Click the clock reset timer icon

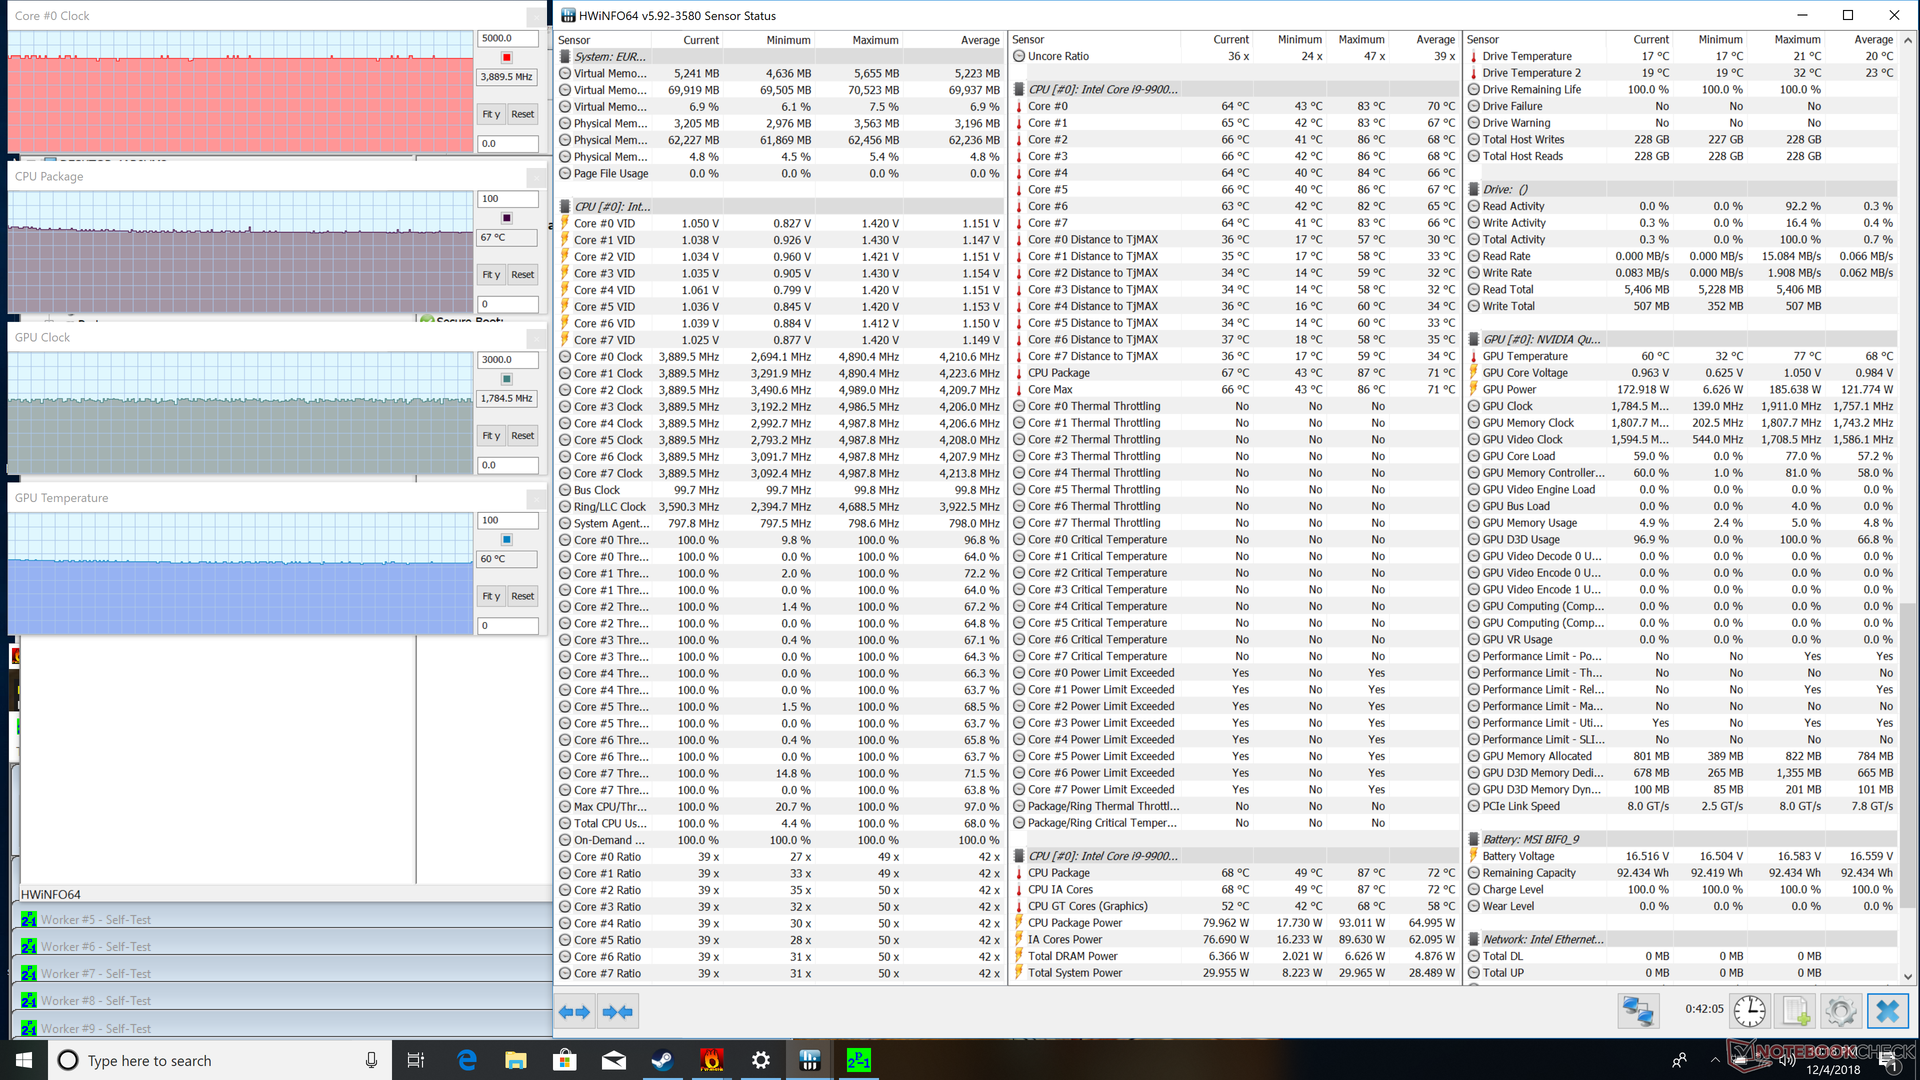pos(1749,1011)
